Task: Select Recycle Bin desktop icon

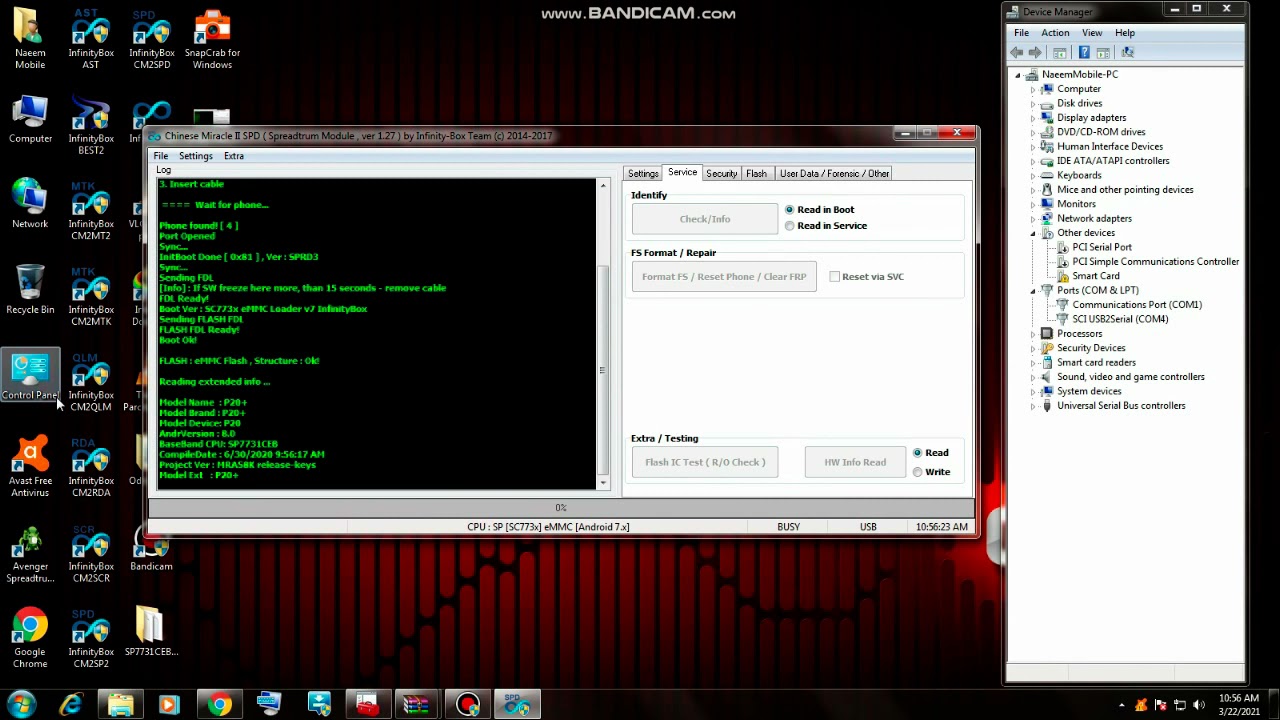Action: [30, 291]
